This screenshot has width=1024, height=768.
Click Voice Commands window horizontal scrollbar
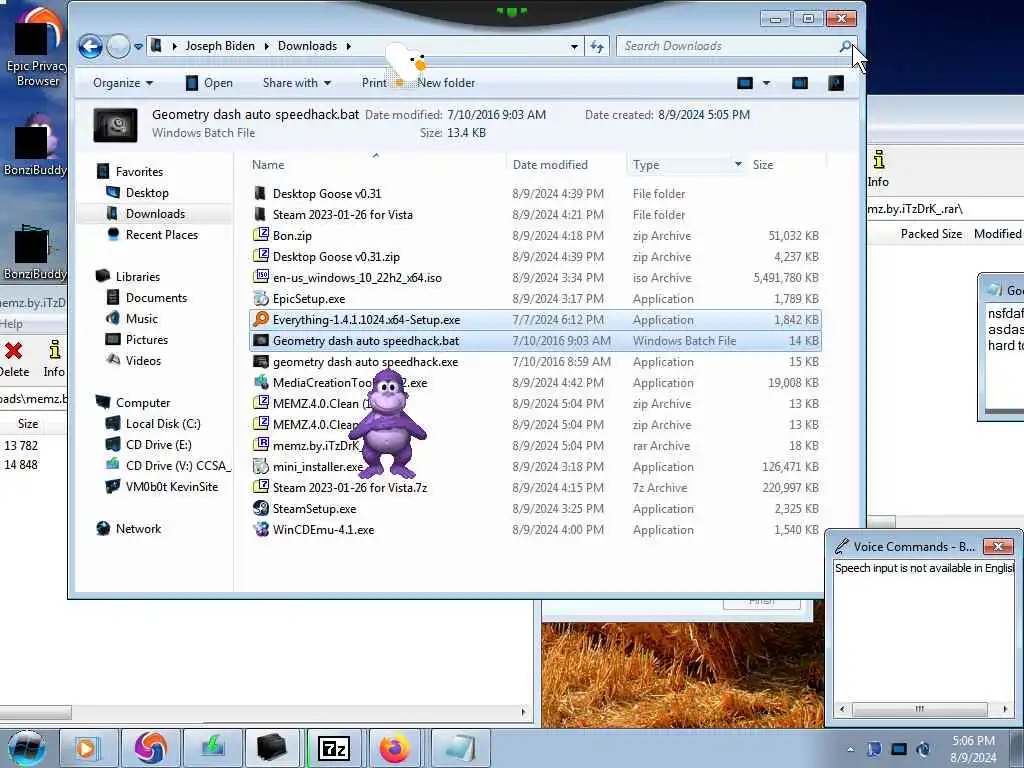coord(923,709)
